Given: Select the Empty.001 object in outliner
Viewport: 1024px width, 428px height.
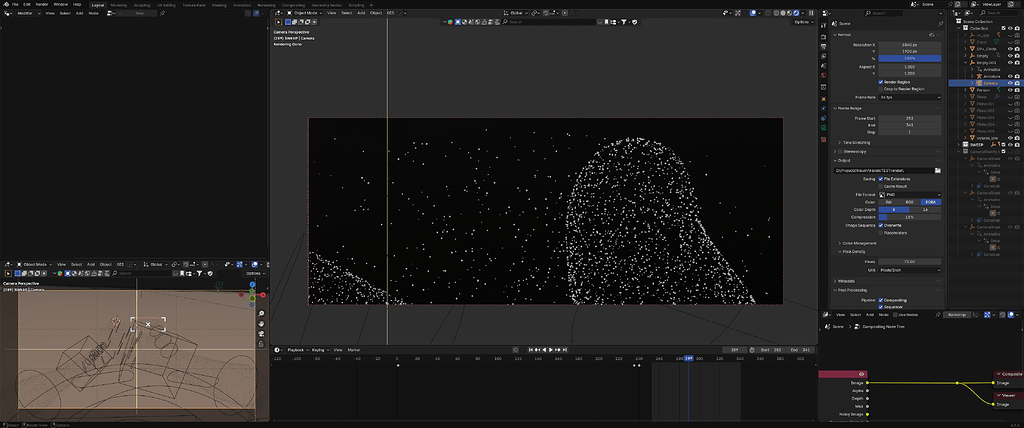Looking at the screenshot, I should 987,63.
